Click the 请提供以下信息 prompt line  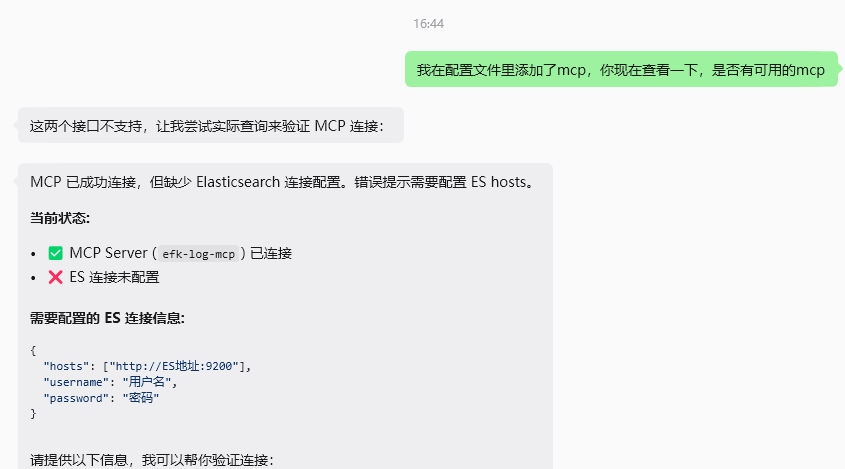[x=152, y=460]
